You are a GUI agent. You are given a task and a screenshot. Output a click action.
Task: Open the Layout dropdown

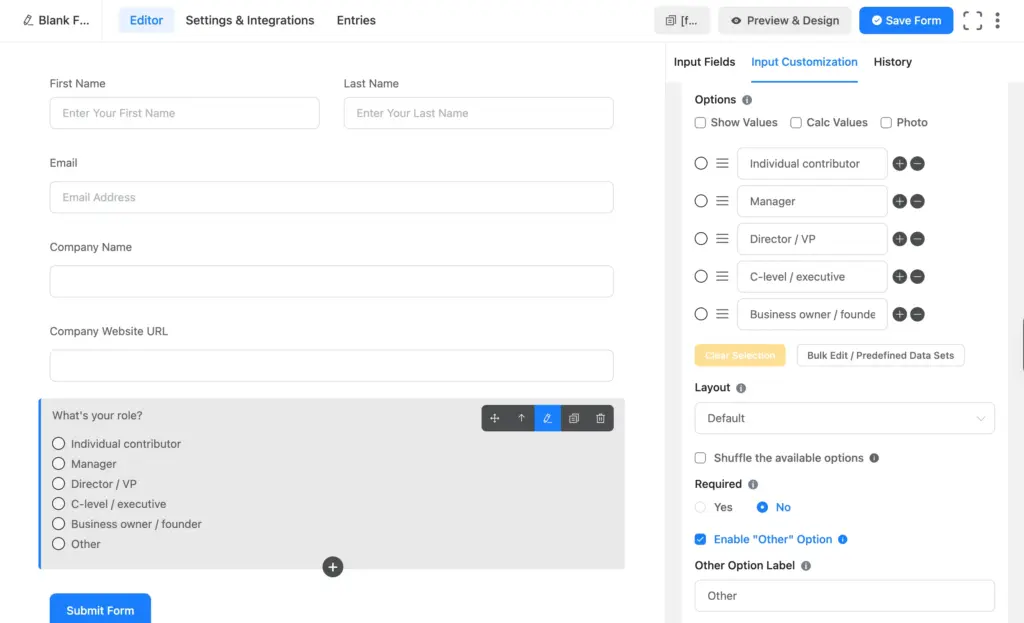[844, 418]
